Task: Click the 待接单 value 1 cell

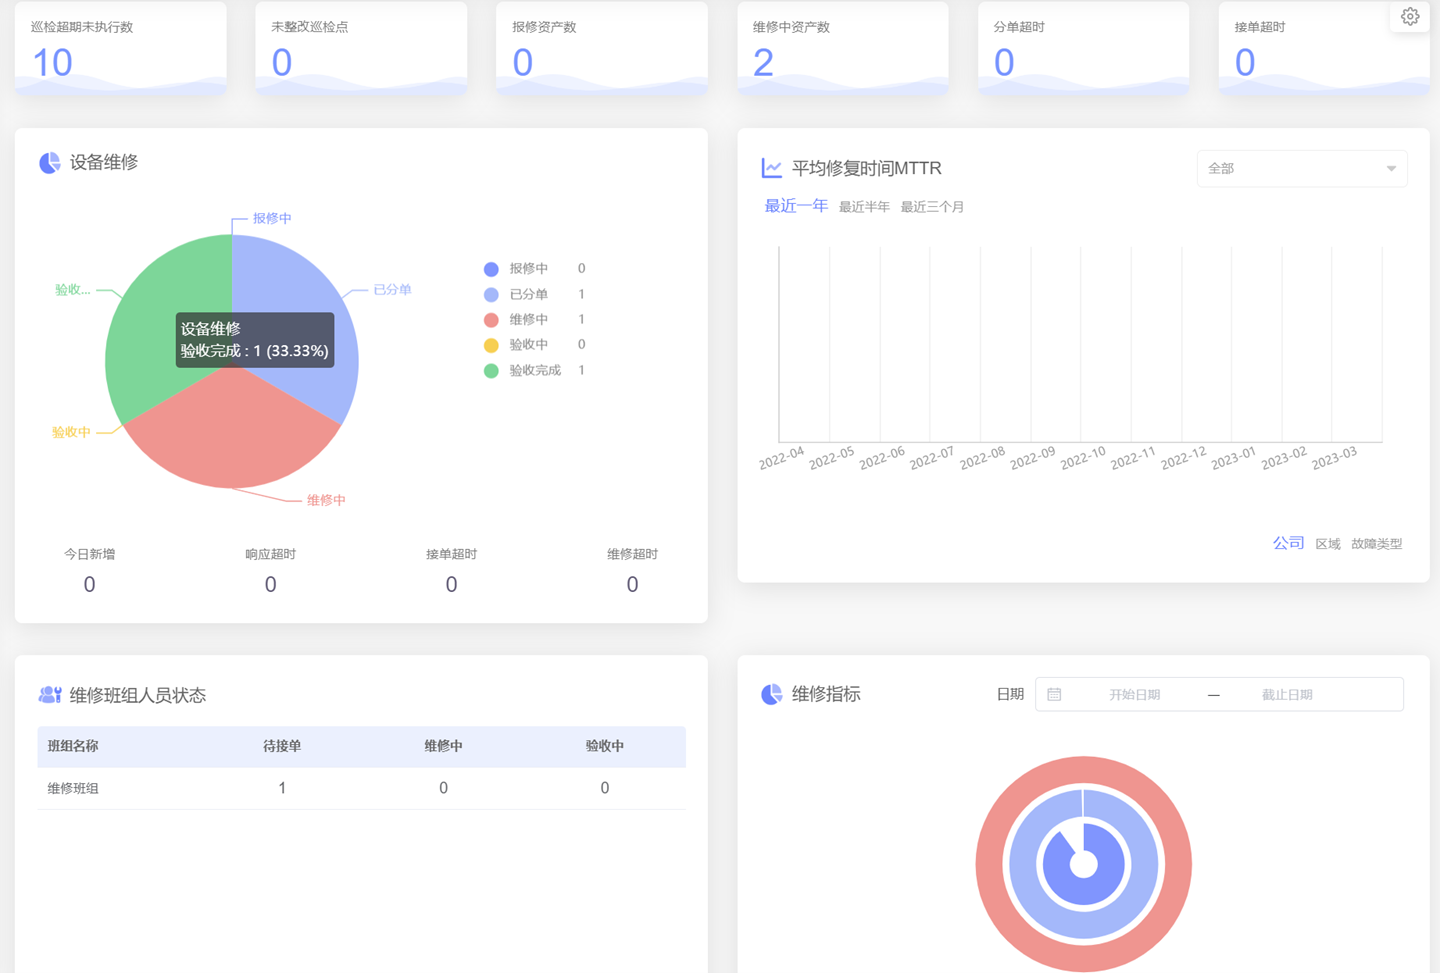Action: coord(282,788)
